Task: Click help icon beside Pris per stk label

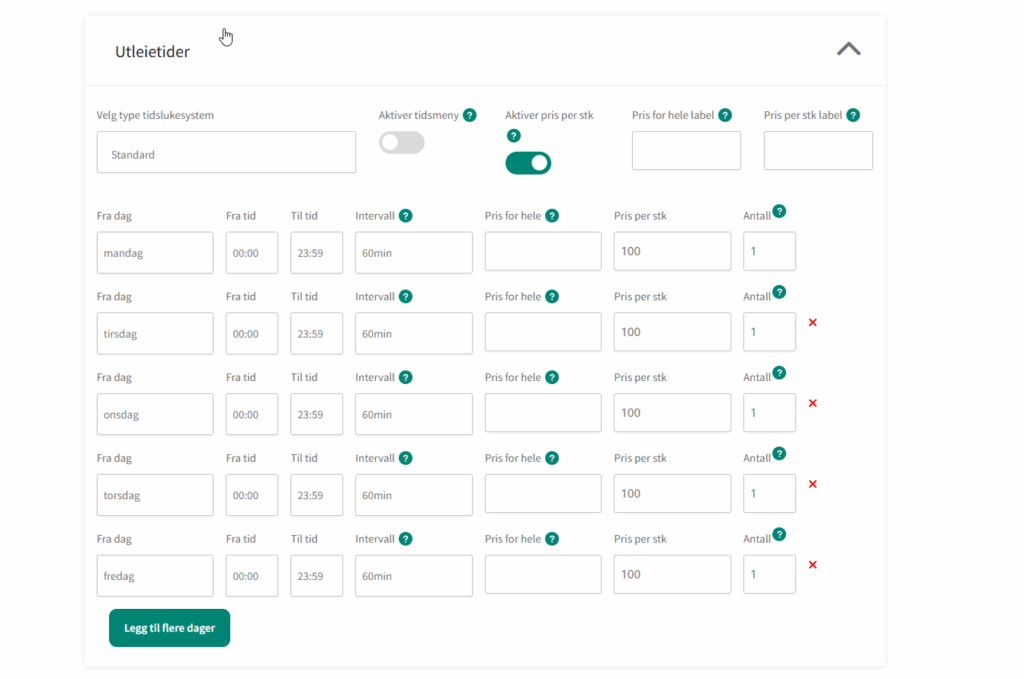Action: pyautogui.click(x=853, y=115)
